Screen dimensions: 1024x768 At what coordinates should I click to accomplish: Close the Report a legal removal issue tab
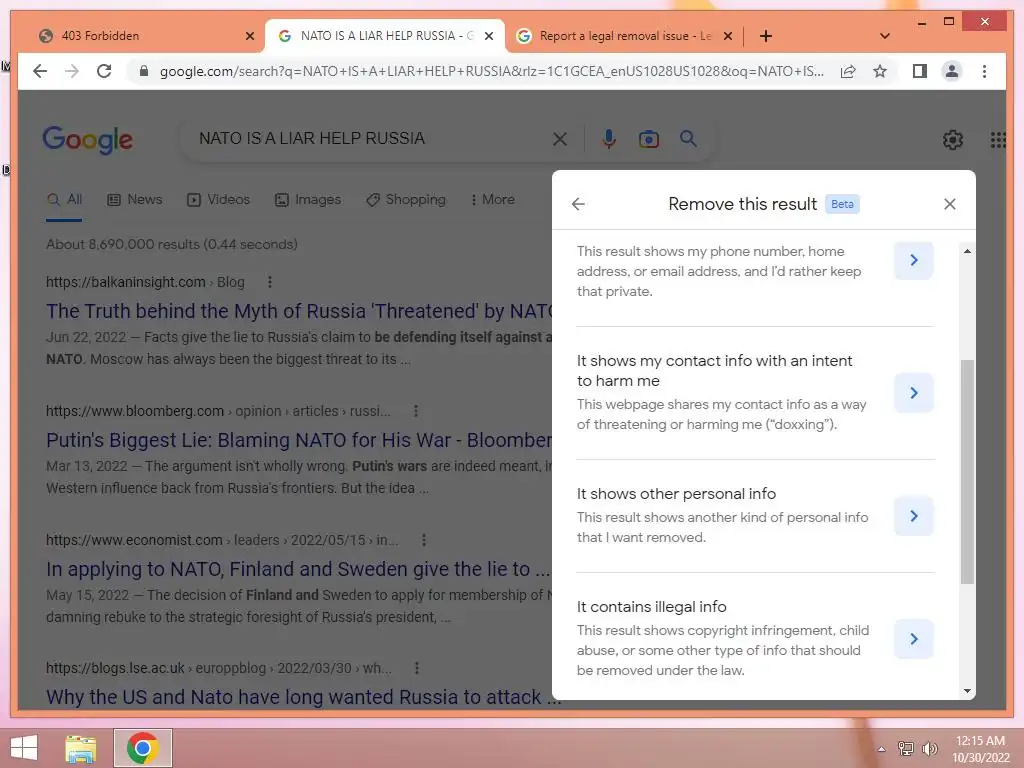728,36
